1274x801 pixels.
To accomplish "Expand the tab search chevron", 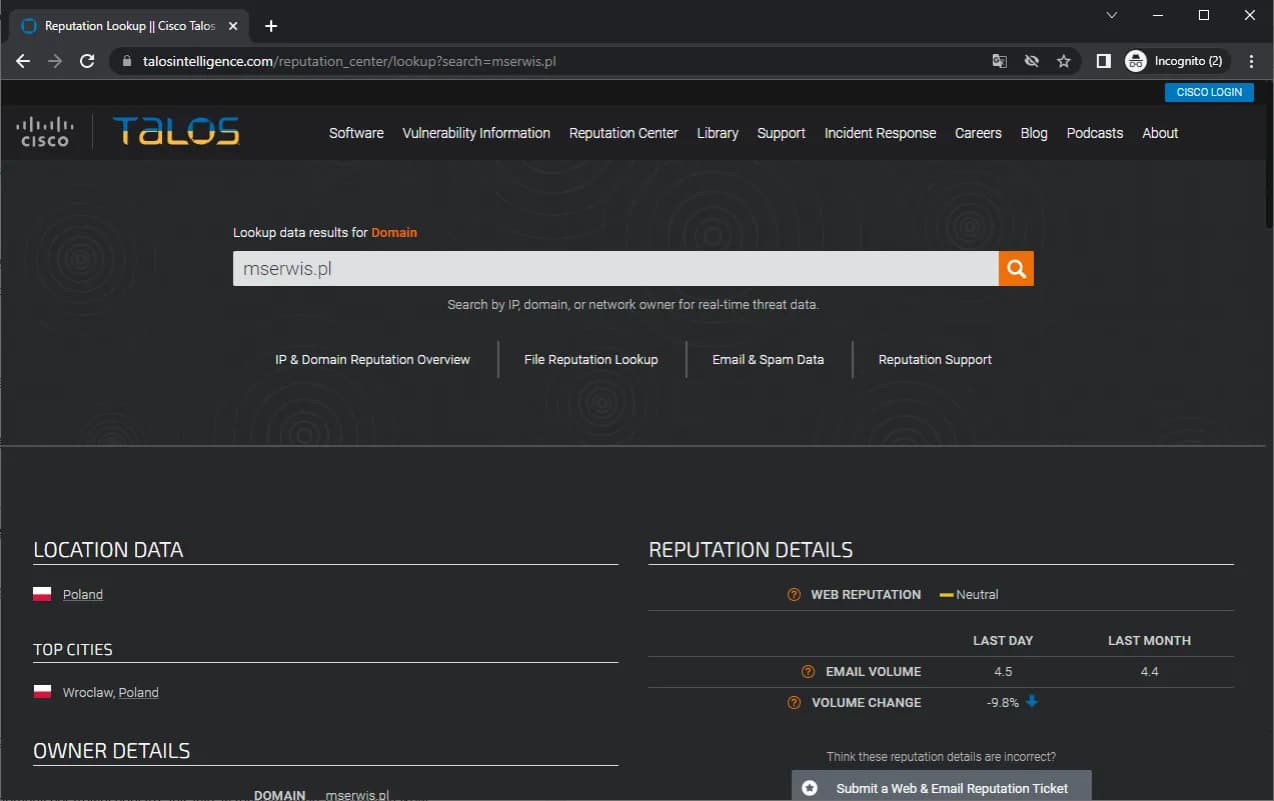I will coord(1112,15).
